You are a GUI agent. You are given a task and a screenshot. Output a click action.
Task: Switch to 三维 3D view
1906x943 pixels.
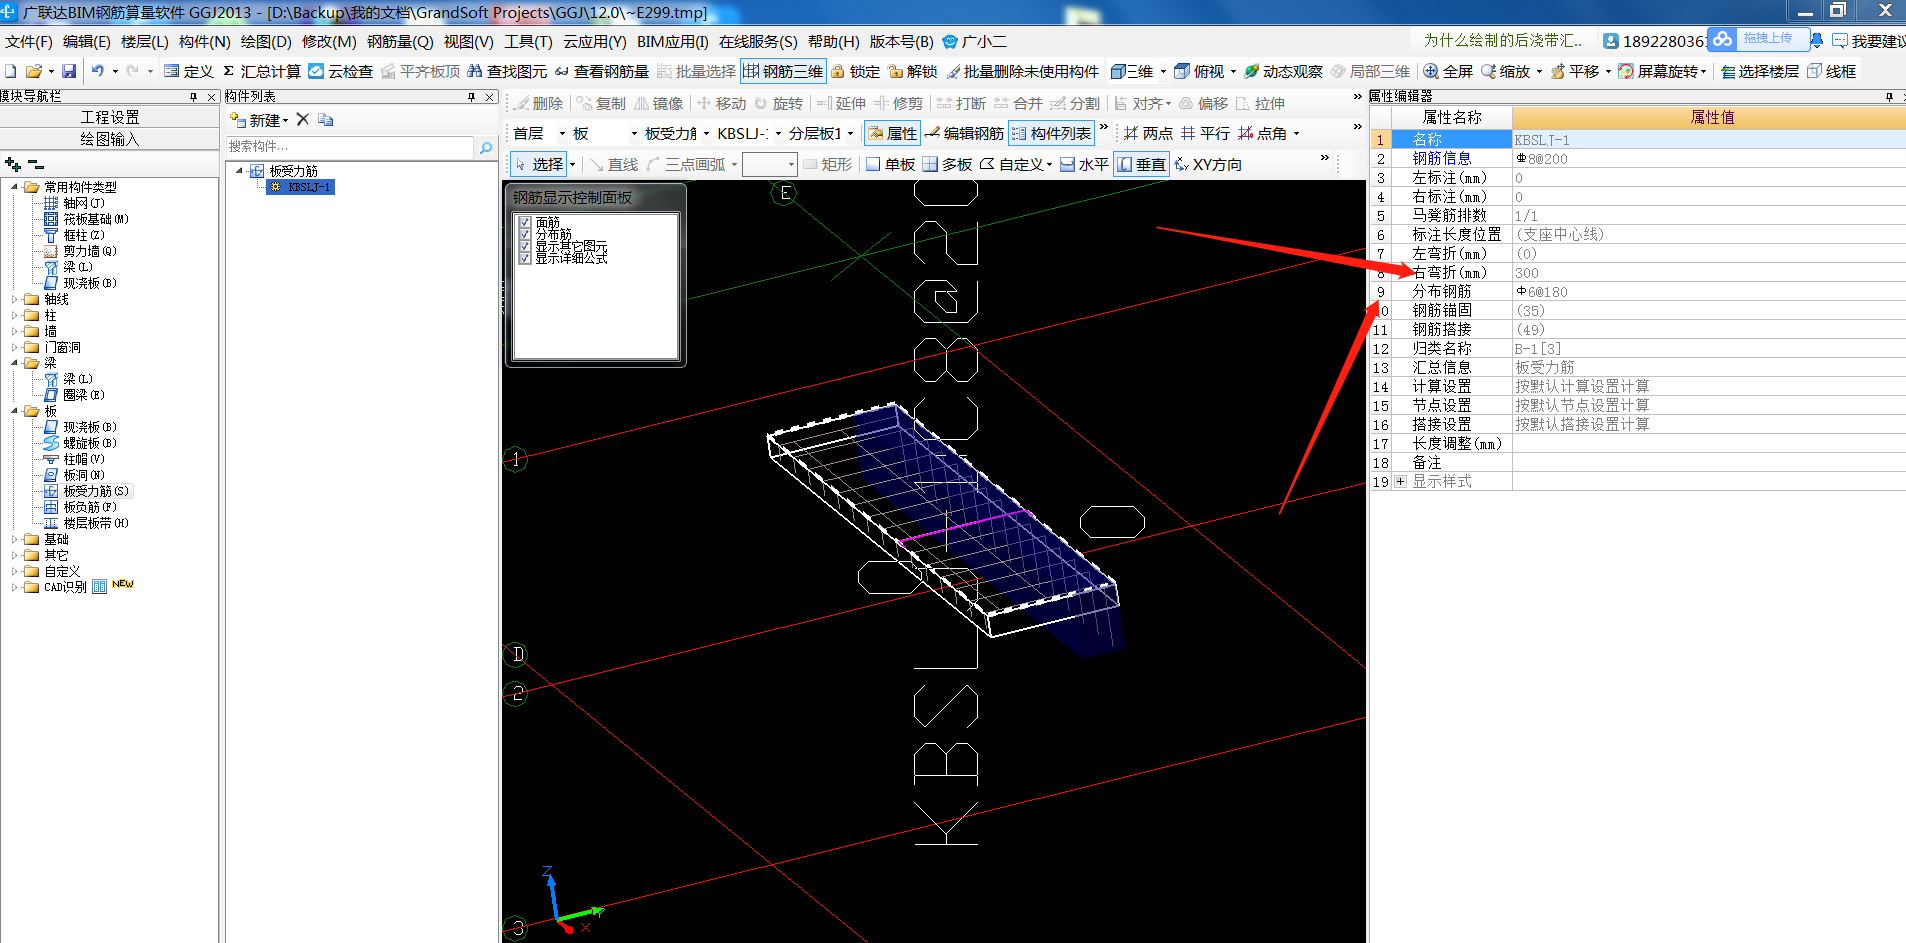pos(1132,71)
